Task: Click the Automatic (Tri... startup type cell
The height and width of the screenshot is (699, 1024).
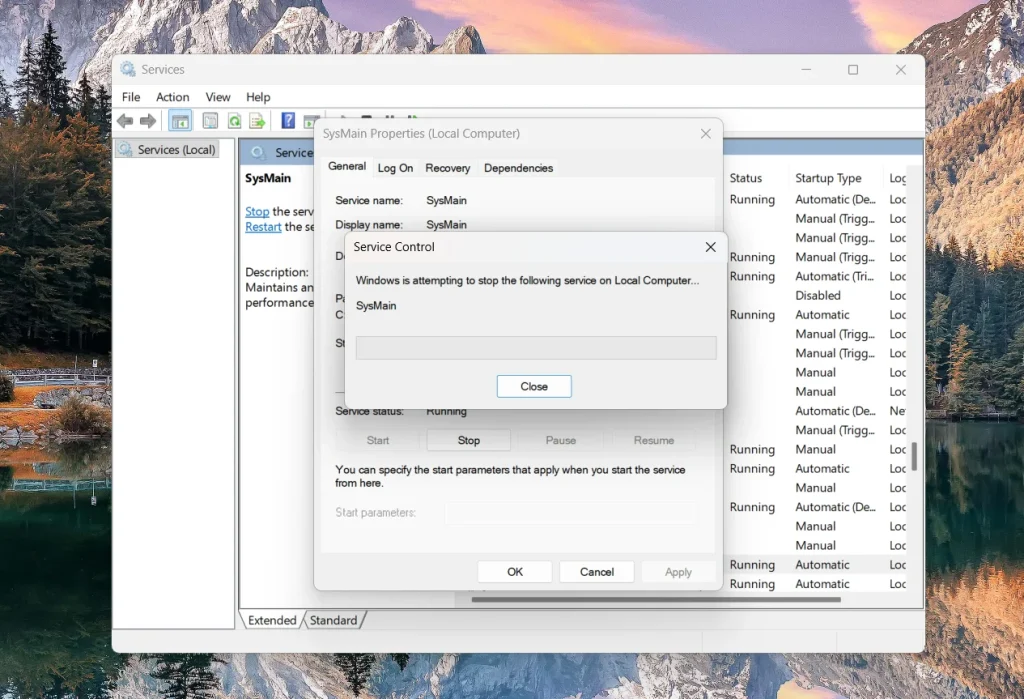Action: point(834,276)
